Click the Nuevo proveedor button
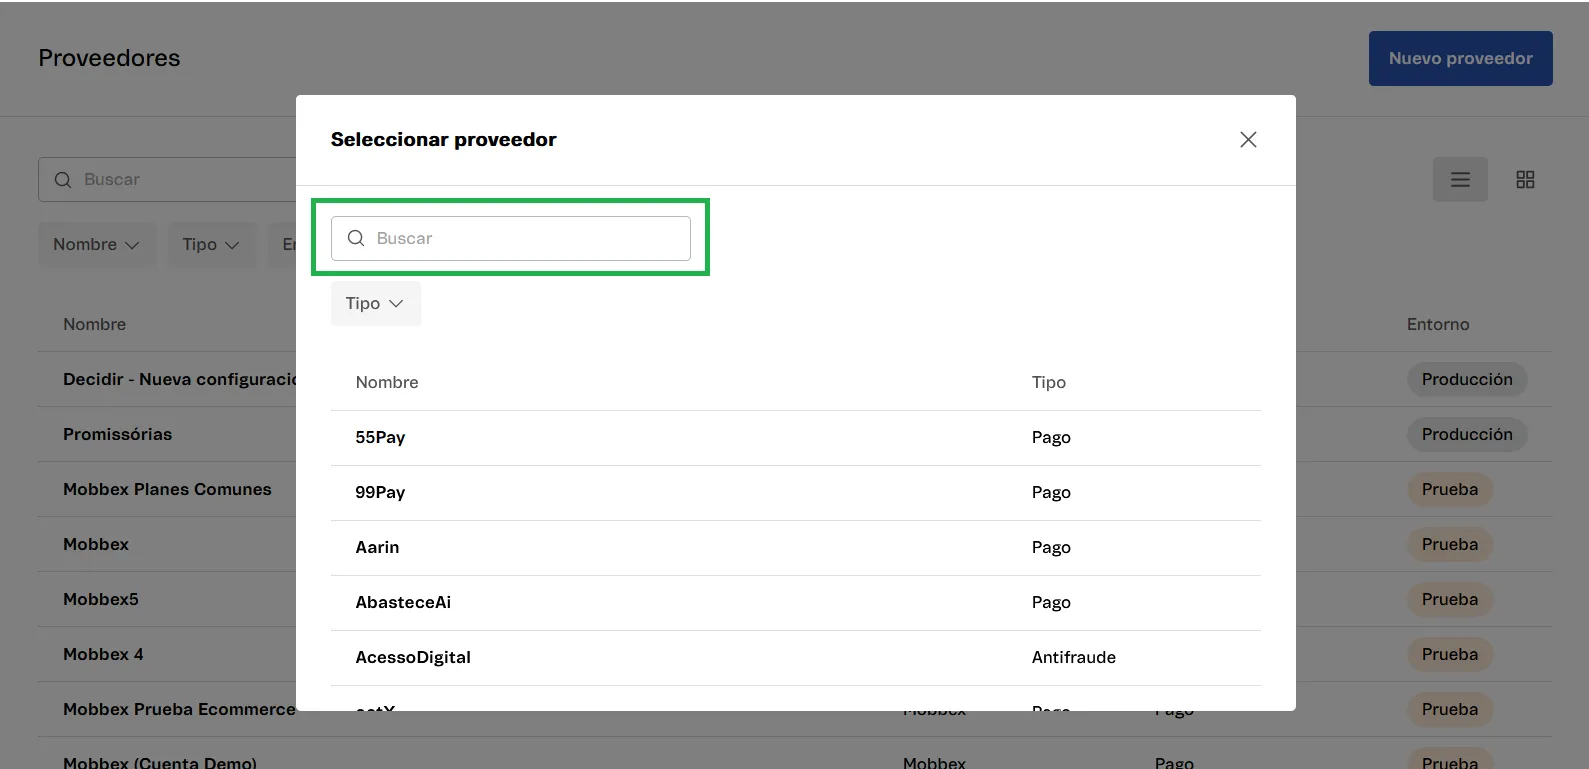Viewport: 1589px width, 769px height. (x=1460, y=58)
